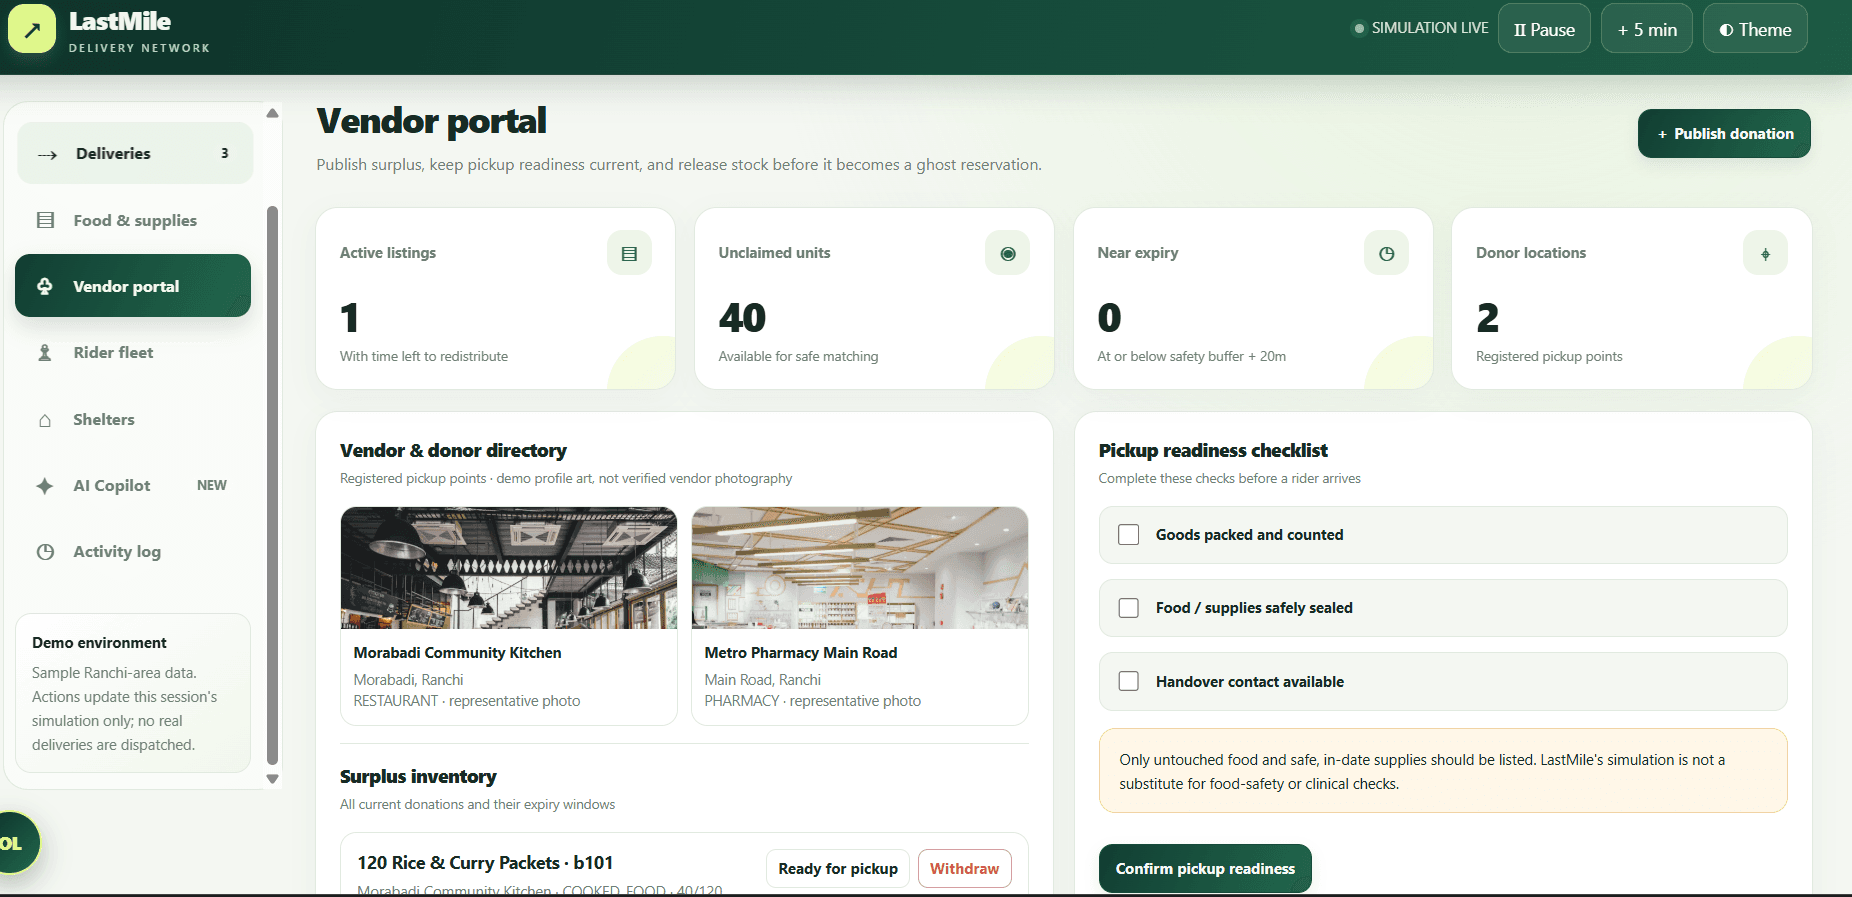View the Activity log

tap(135, 552)
